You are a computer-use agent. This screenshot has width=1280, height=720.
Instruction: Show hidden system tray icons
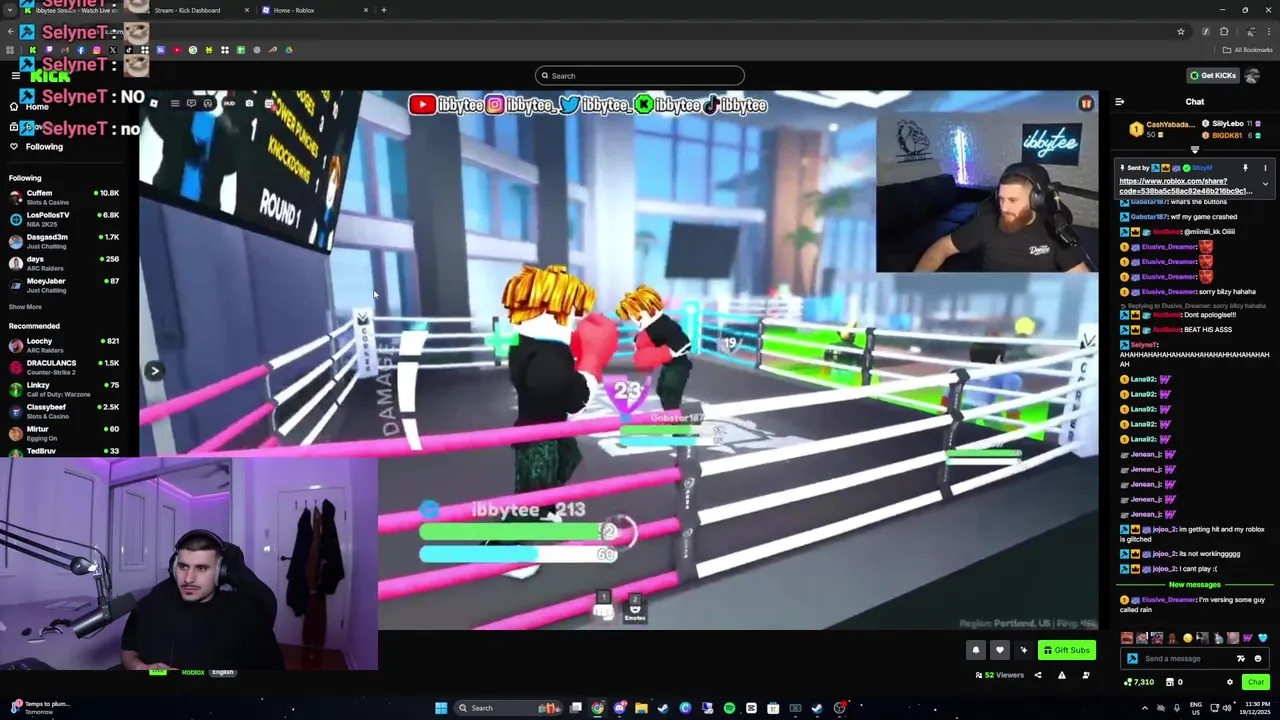click(x=1145, y=708)
